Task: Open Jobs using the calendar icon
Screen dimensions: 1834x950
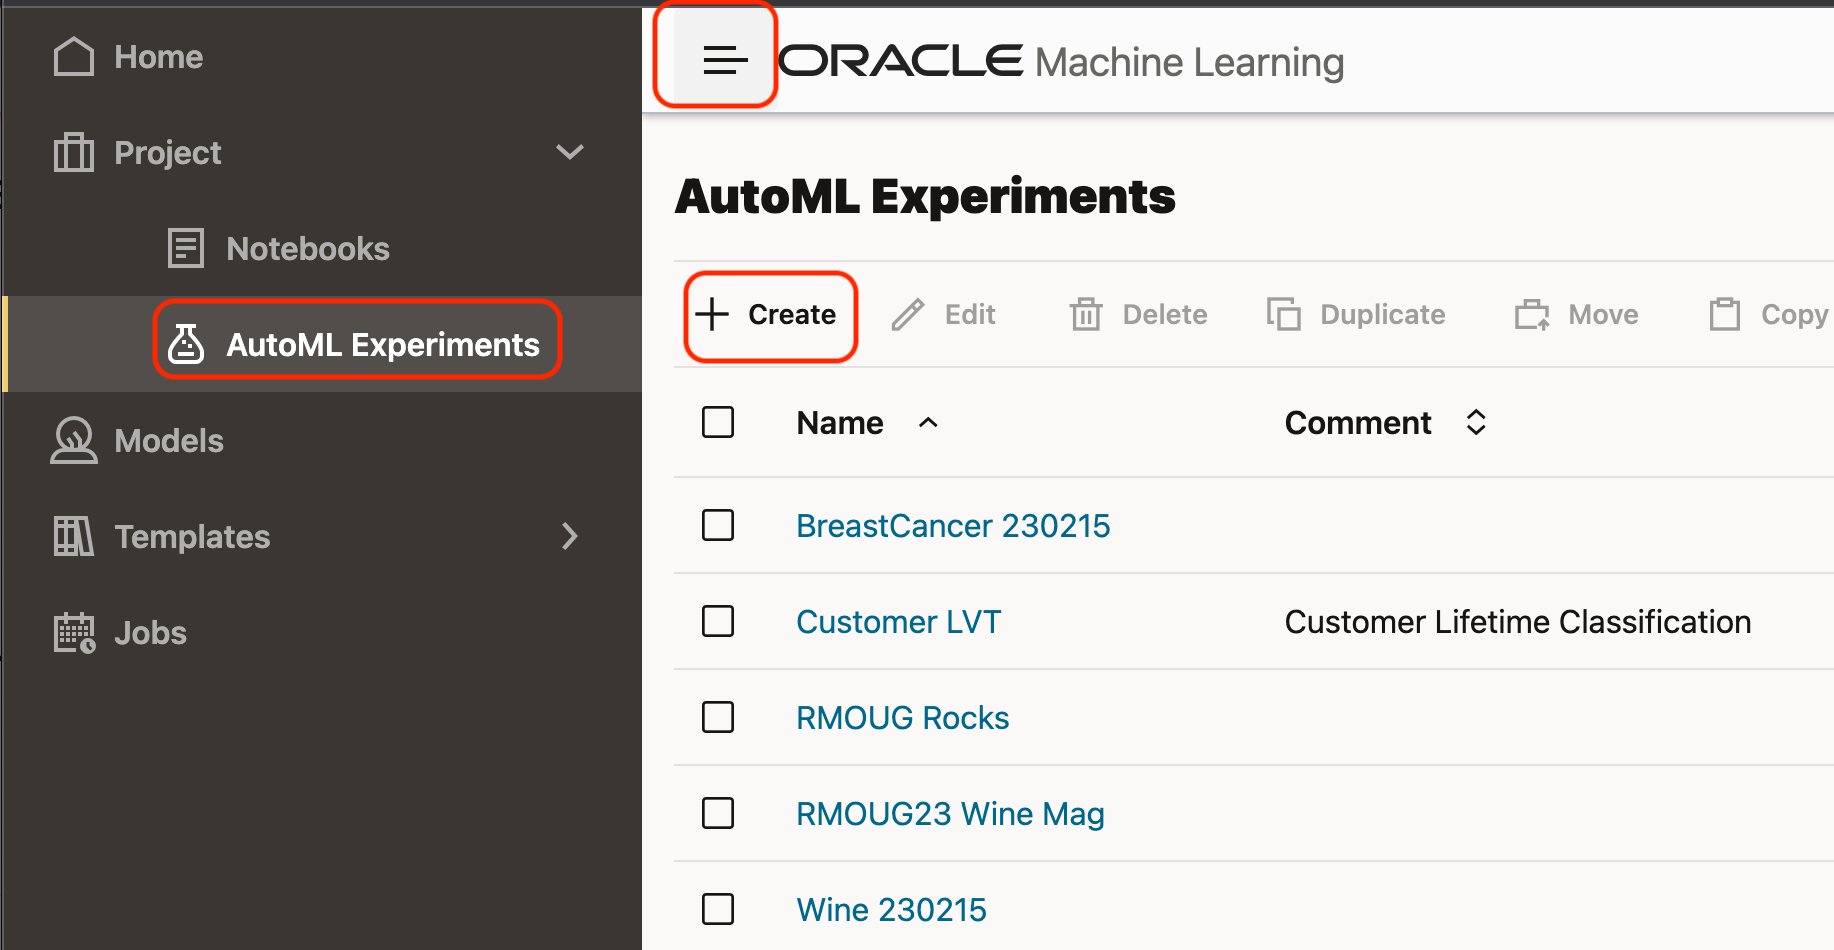Action: point(72,632)
